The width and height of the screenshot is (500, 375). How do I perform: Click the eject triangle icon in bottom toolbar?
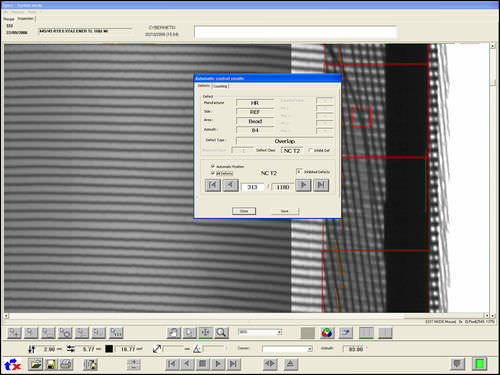coord(290,364)
